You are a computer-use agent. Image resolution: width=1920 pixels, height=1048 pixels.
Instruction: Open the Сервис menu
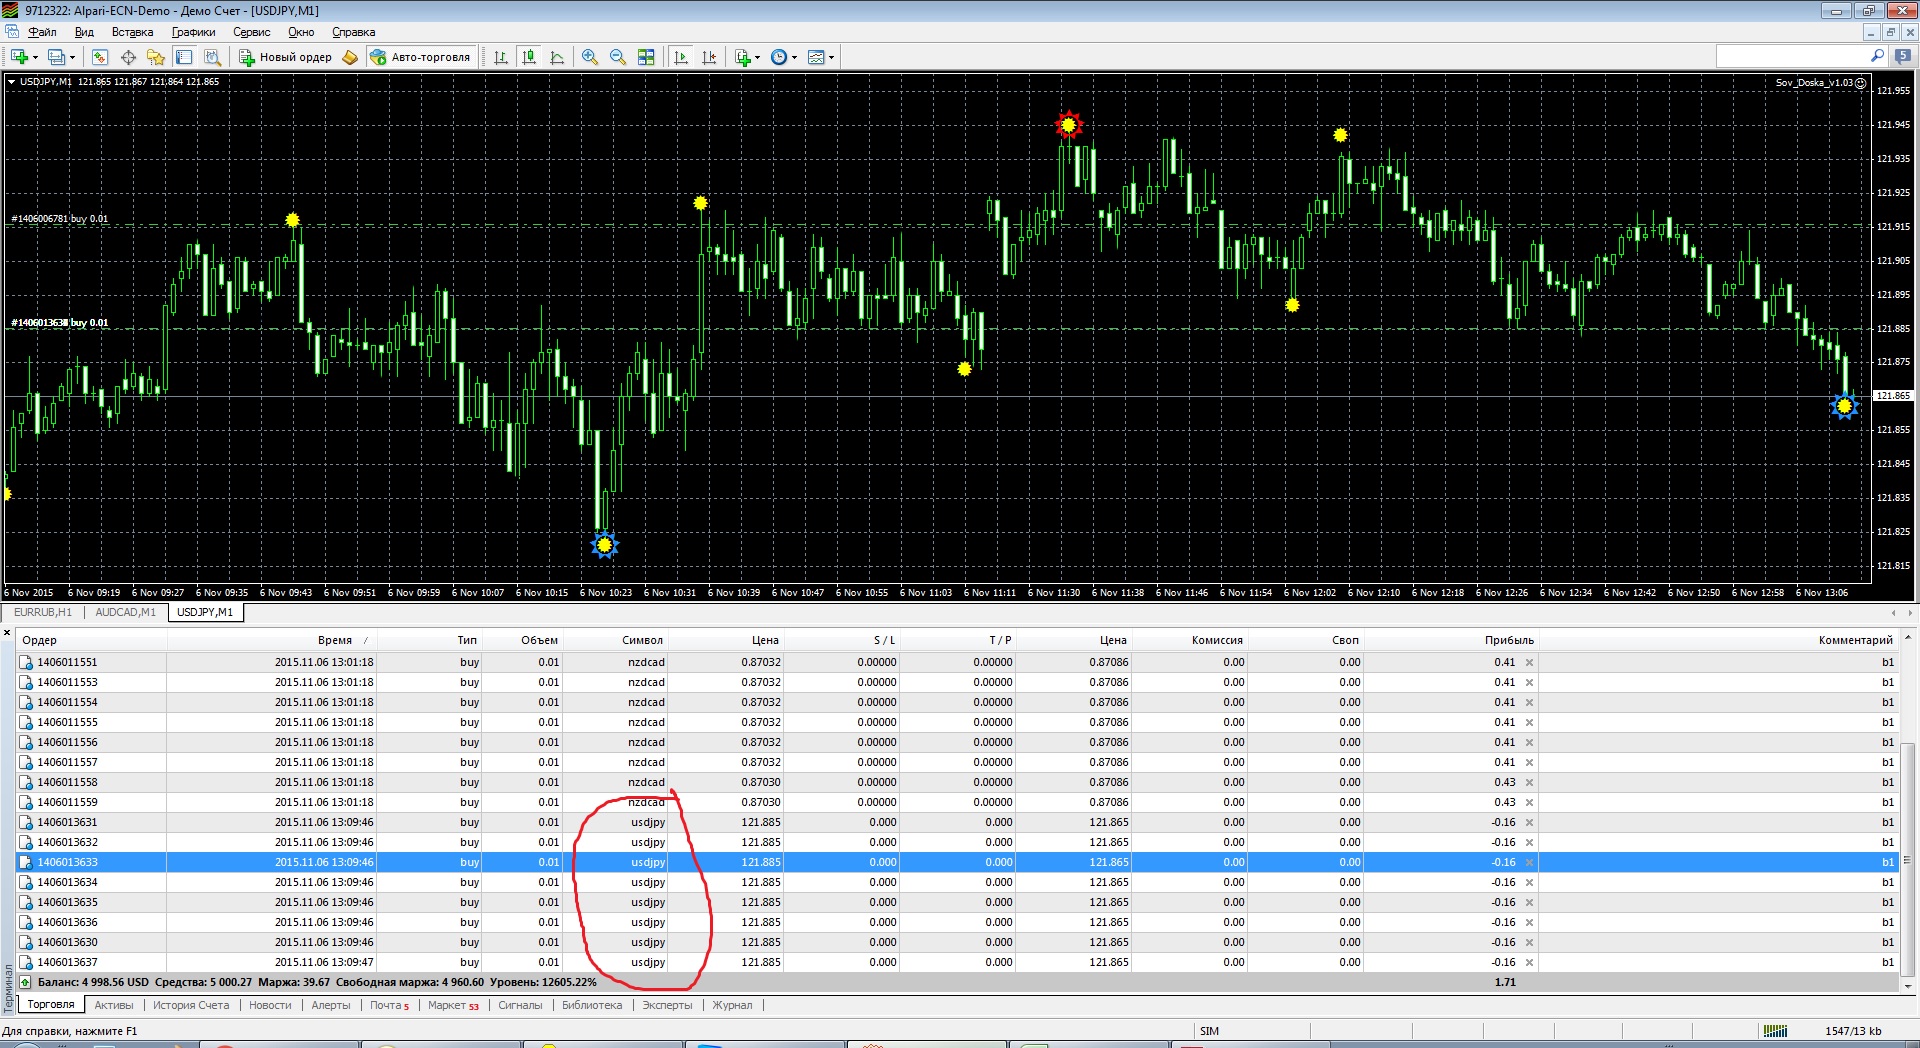(251, 32)
